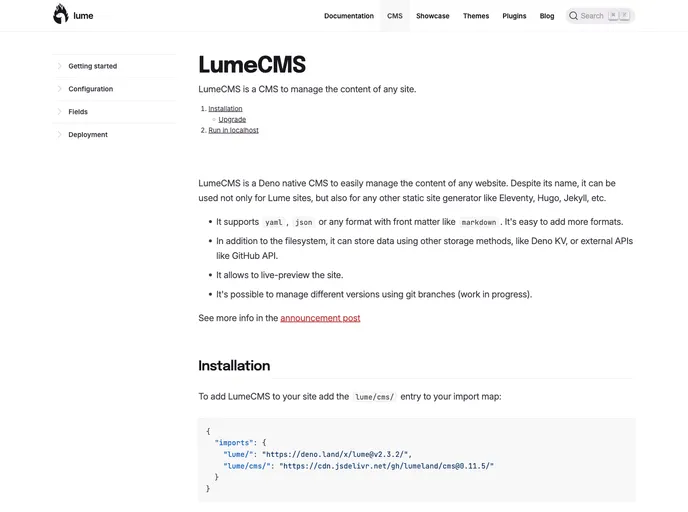This screenshot has width=688, height=512.
Task: Visit the Blog nav link
Action: pyautogui.click(x=547, y=16)
